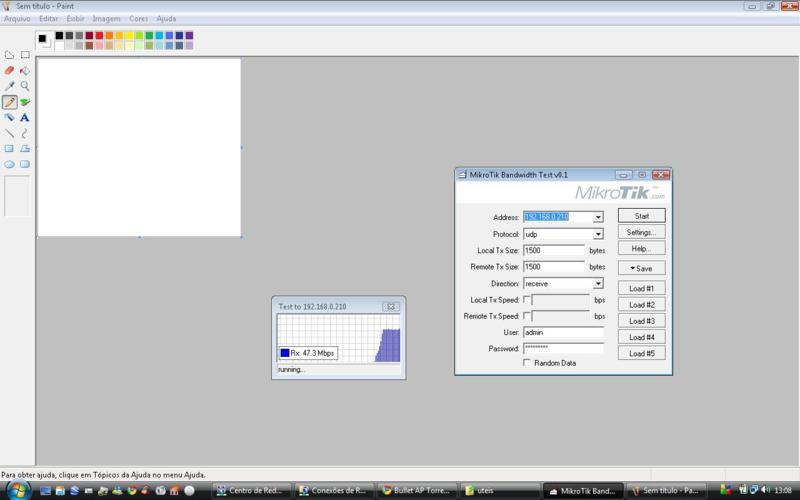
Task: Click the volume icon in system tray
Action: (765, 490)
